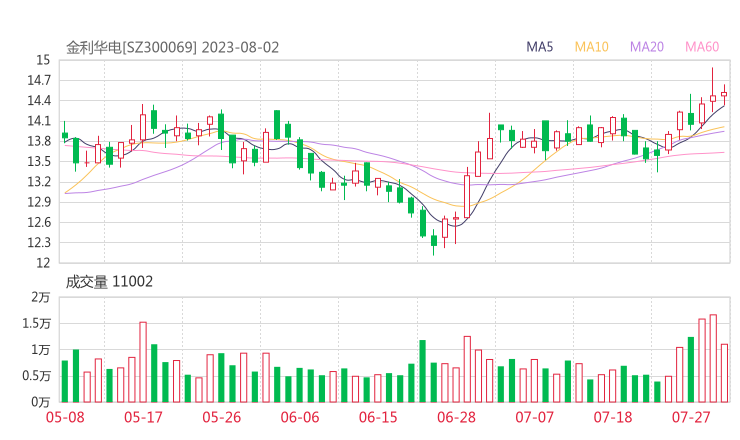Image resolution: width=740 pixels, height=440 pixels.
Task: Click the 07-07 date axis label
Action: point(535,417)
